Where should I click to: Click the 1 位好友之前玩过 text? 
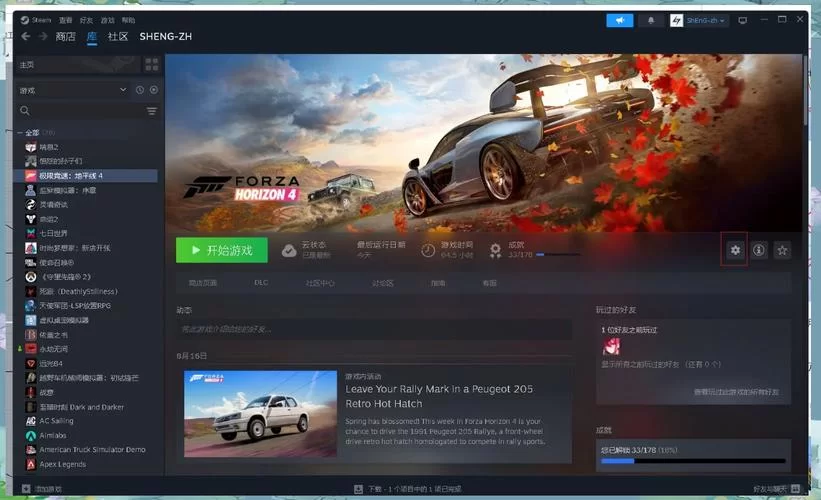pos(629,330)
